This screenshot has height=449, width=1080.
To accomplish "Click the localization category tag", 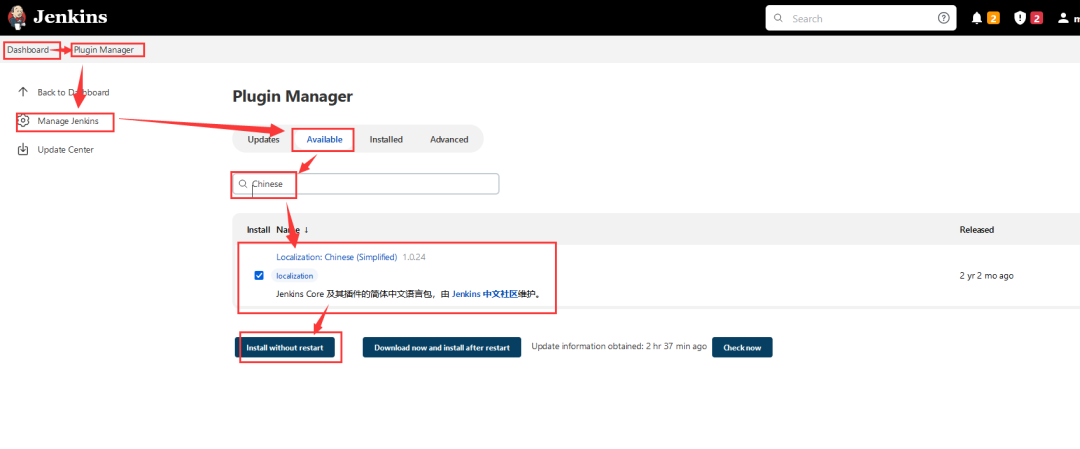I will click(x=295, y=275).
